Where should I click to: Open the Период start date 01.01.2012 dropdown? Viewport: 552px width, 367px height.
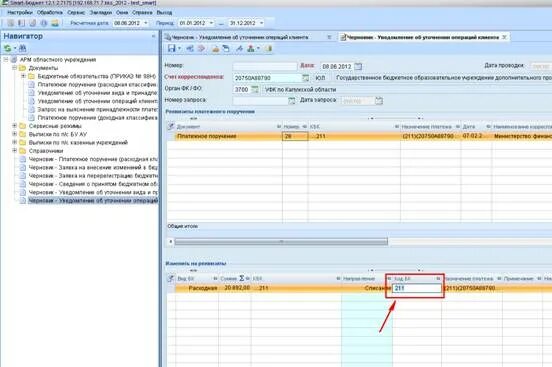point(211,23)
